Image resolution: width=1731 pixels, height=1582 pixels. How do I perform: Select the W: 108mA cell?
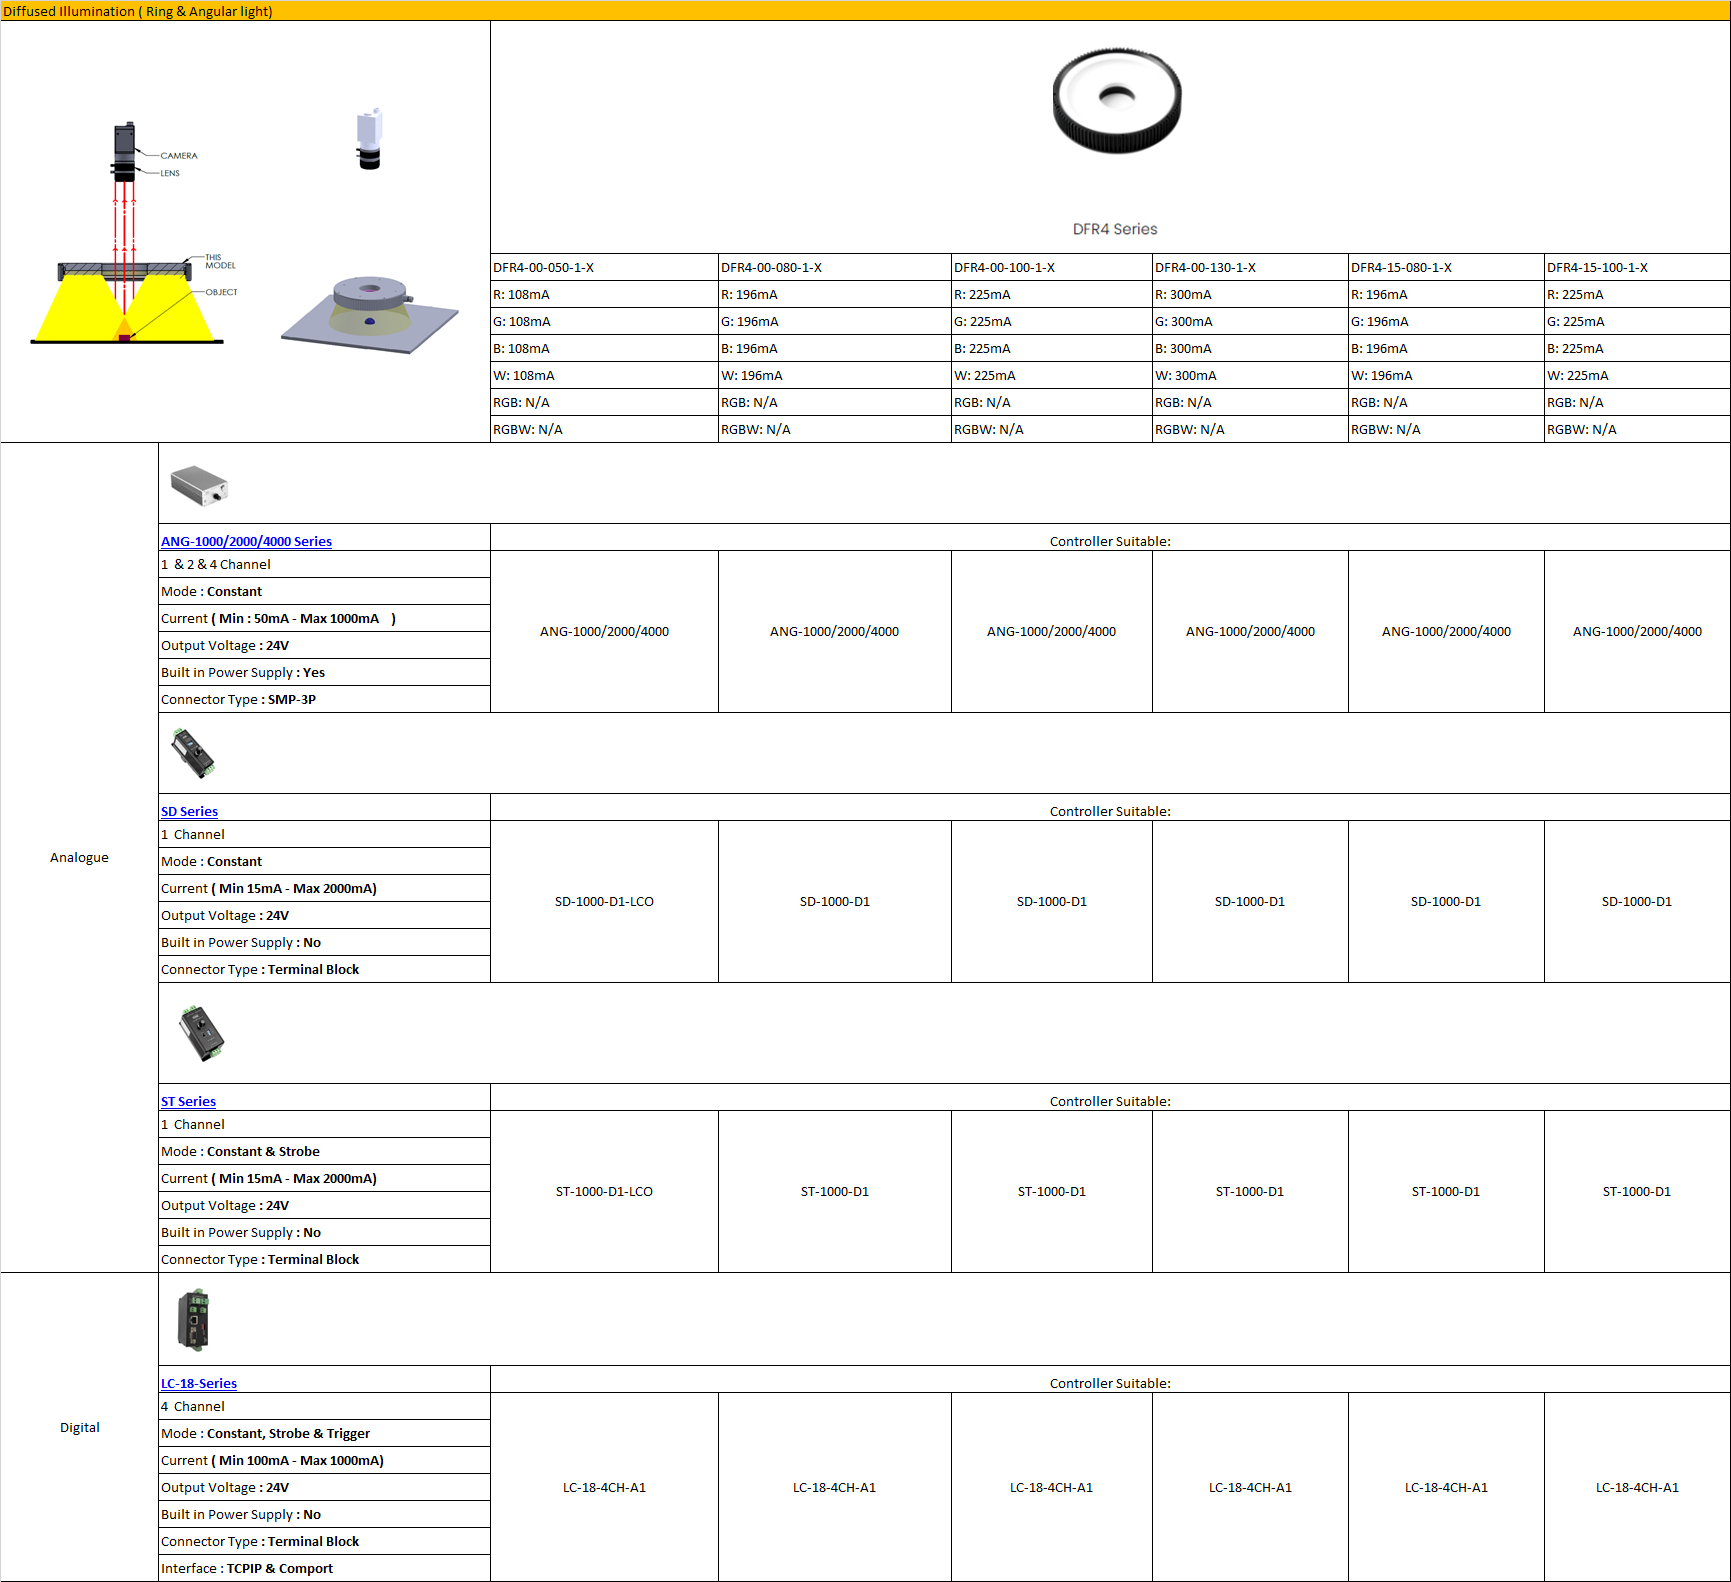point(604,375)
